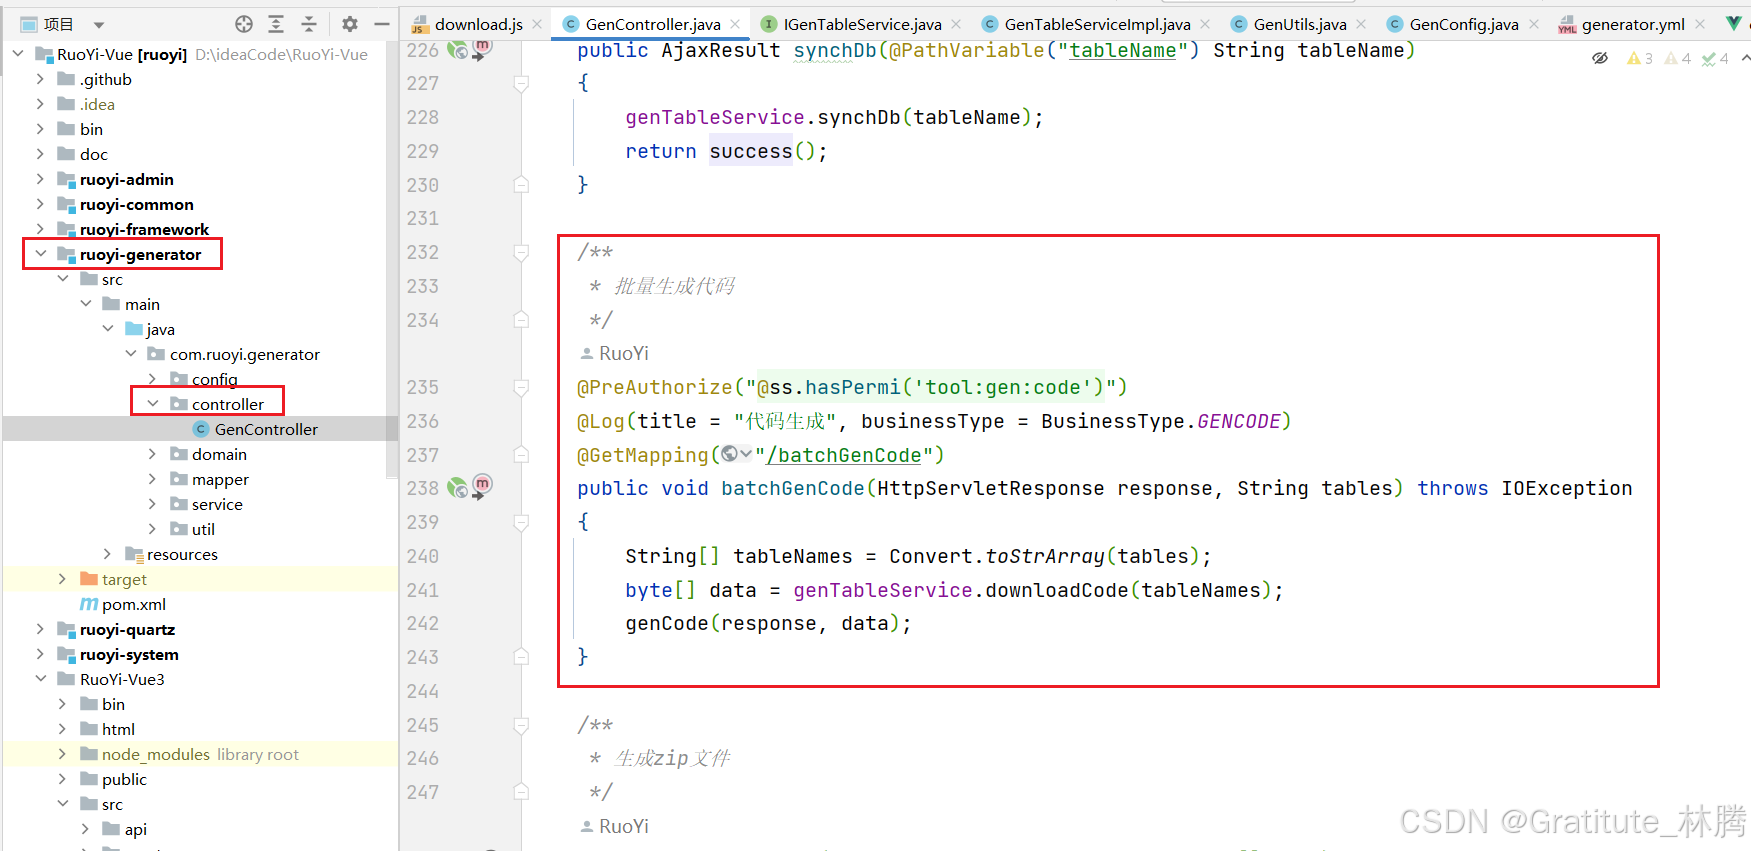
Task: Open project panel settings gear
Action: click(349, 24)
